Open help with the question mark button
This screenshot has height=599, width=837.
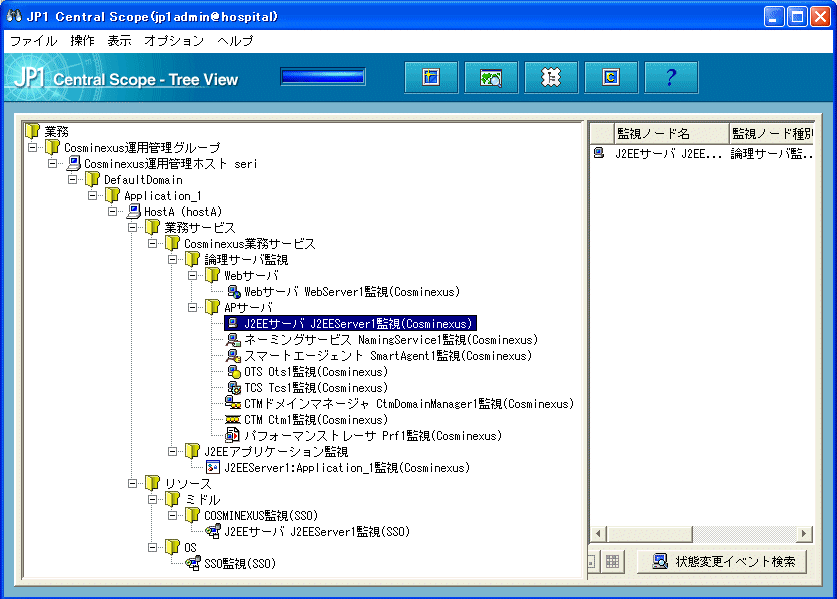(671, 77)
